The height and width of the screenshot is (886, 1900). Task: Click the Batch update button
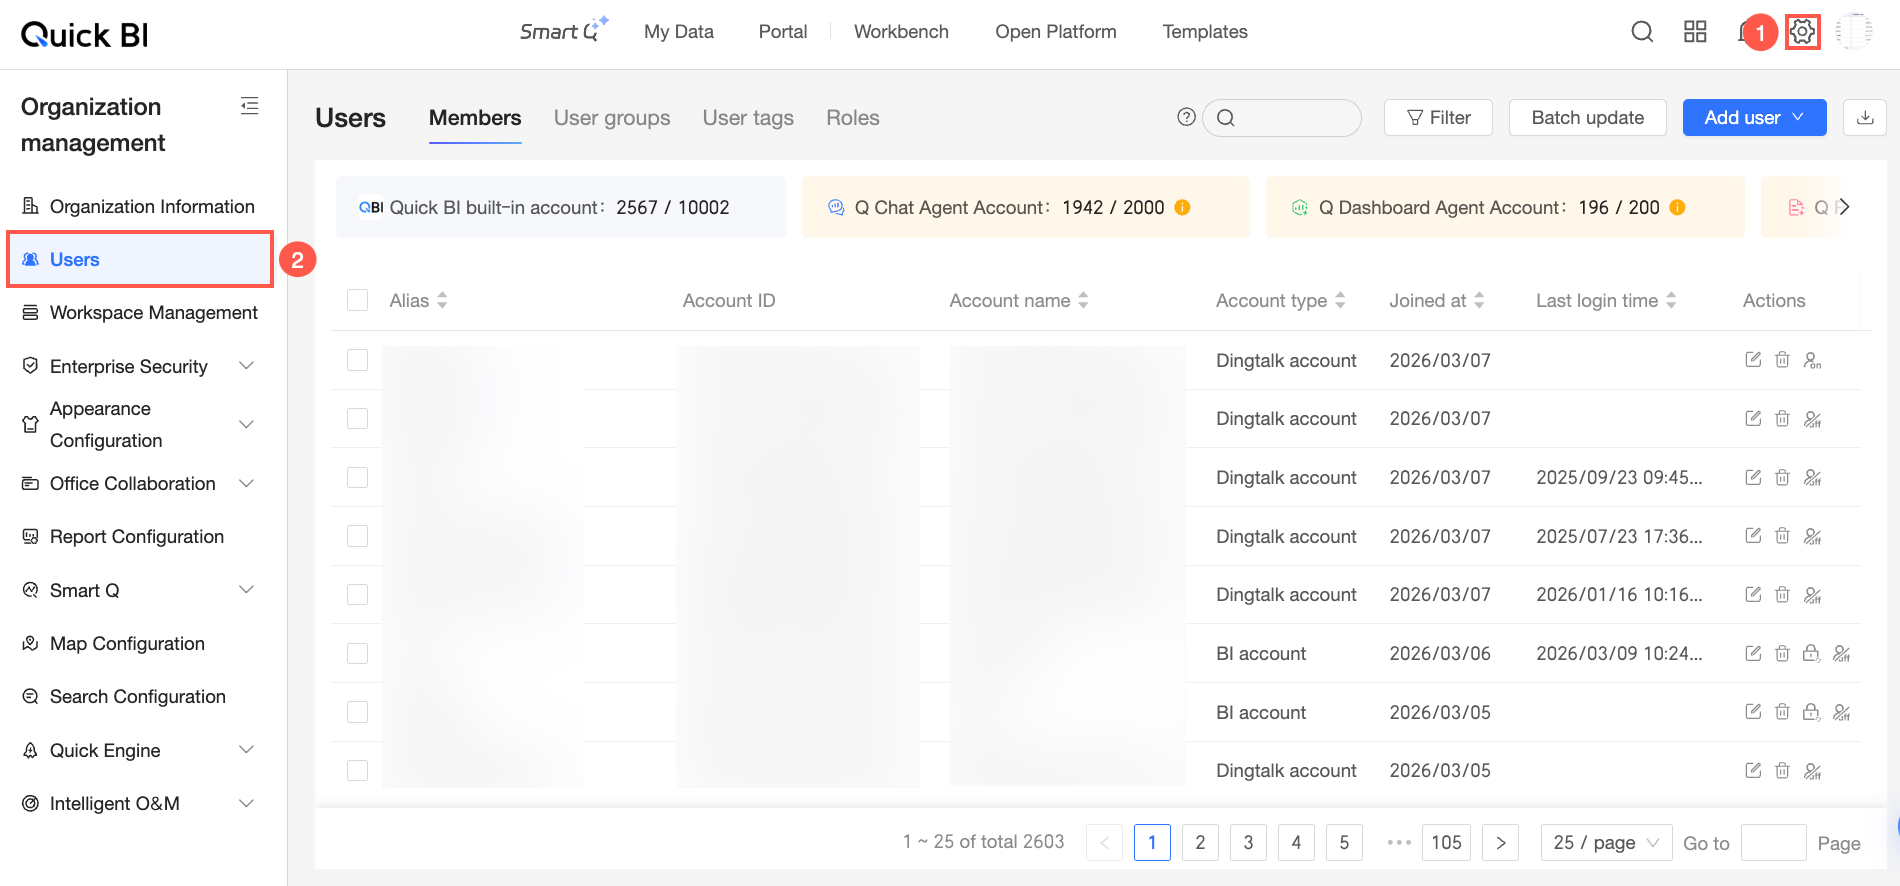(1588, 118)
